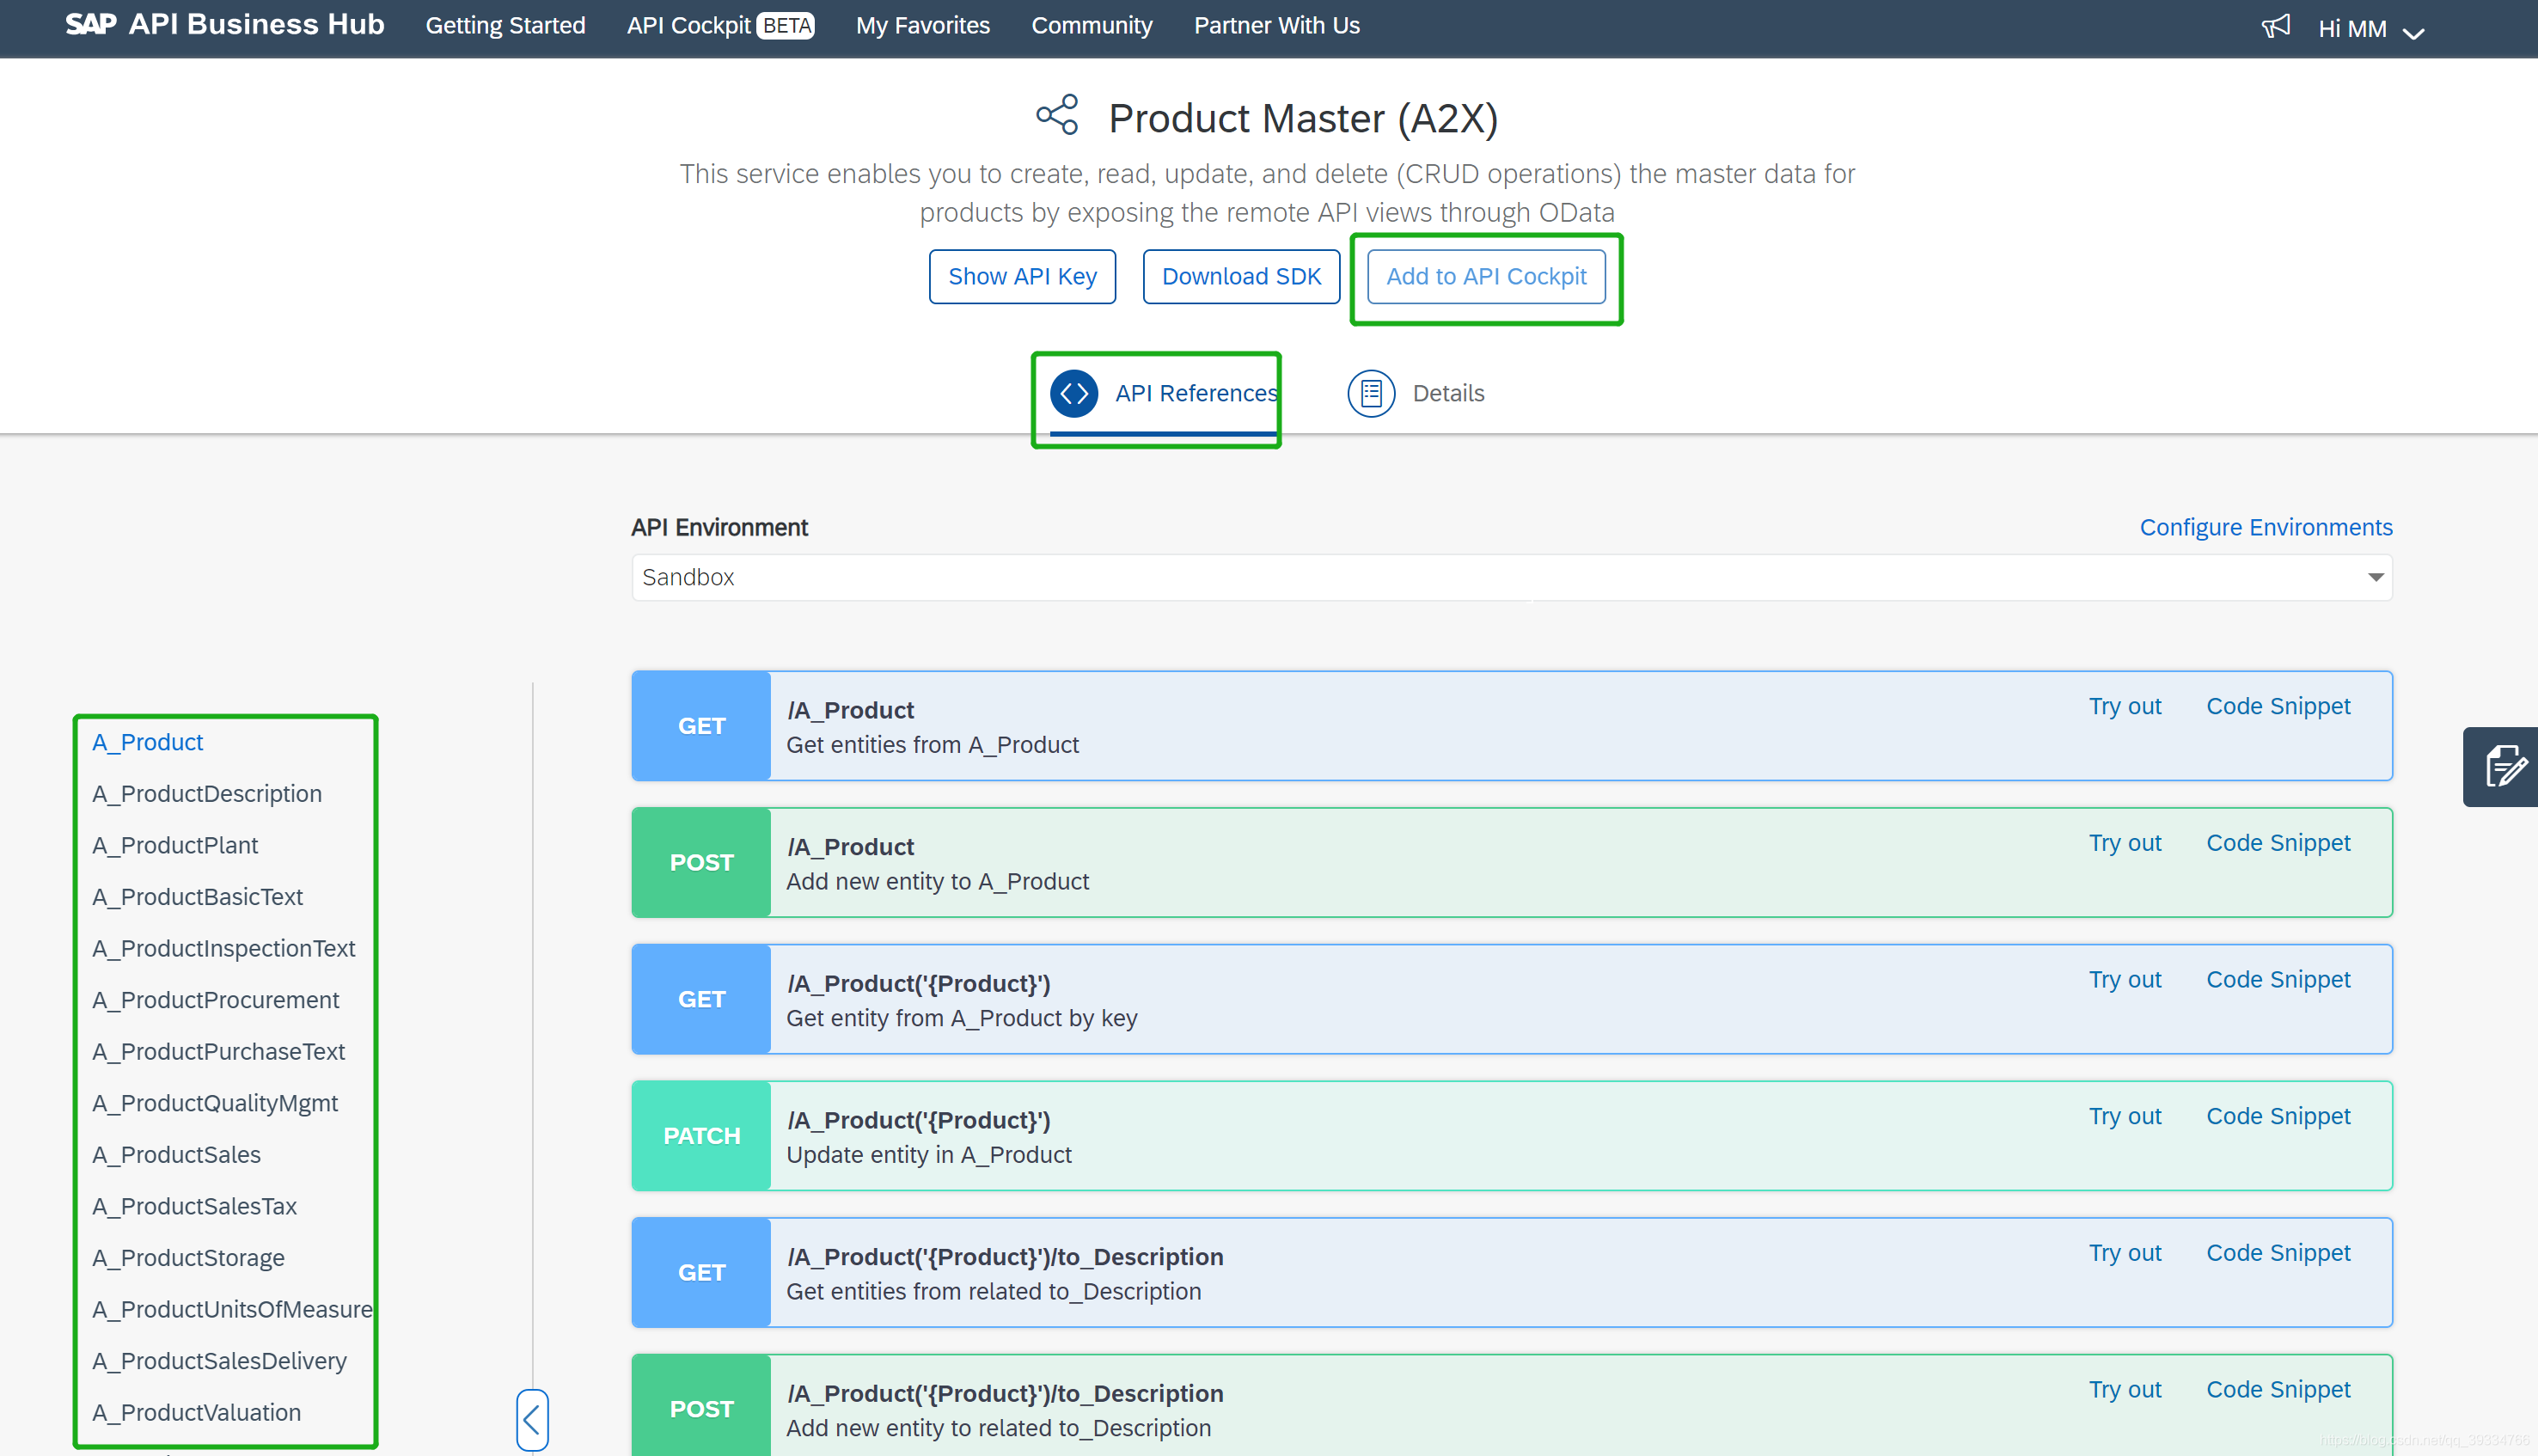Viewport: 2538px width, 1456px height.
Task: Click Try out for POST /A_Product
Action: click(2124, 843)
